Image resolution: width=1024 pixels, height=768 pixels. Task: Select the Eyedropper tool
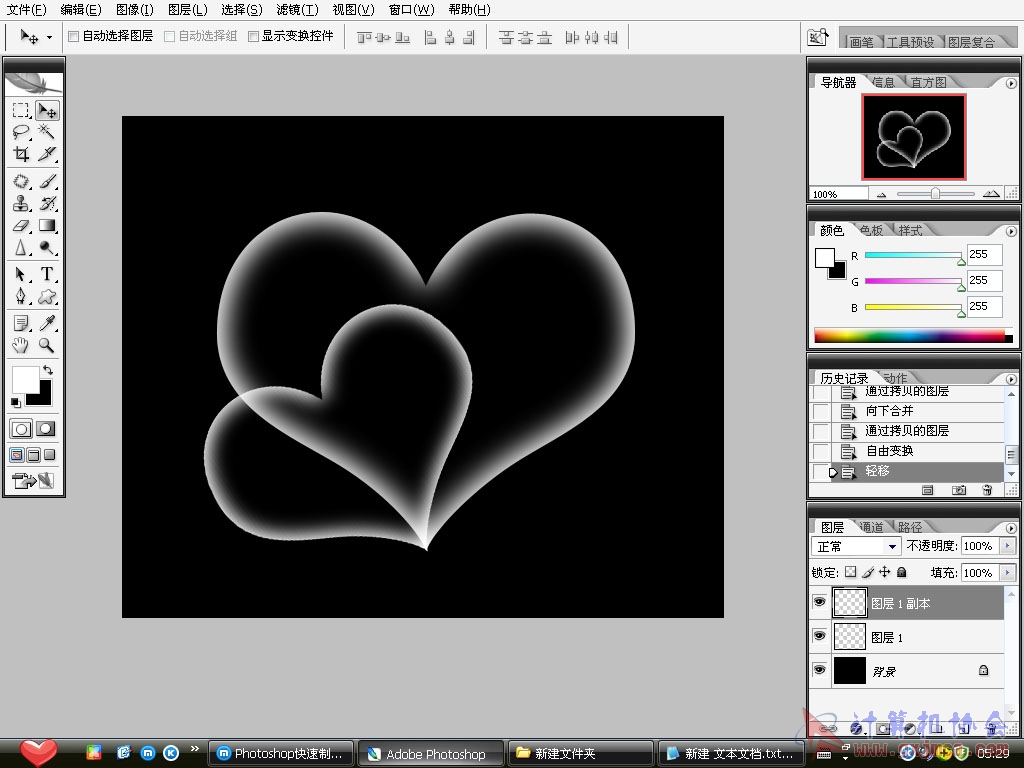[x=47, y=323]
